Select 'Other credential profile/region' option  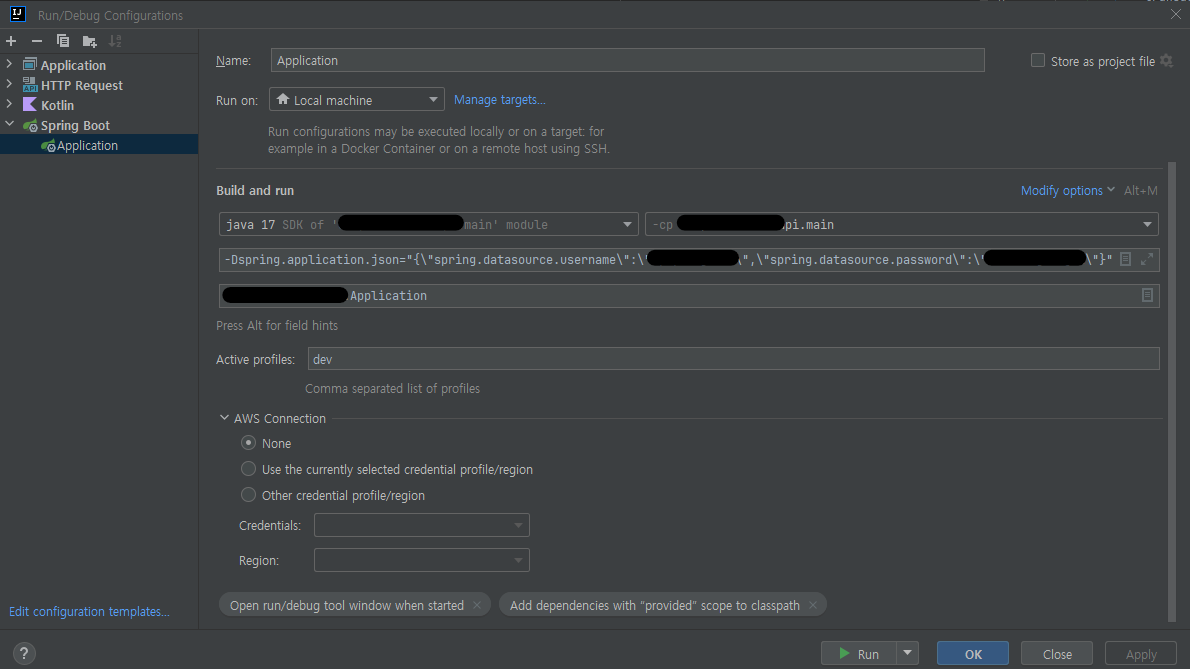tap(248, 495)
